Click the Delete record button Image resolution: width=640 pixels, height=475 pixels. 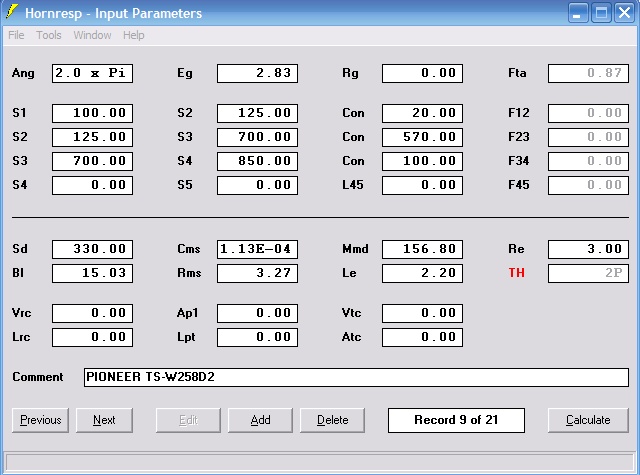pos(333,420)
